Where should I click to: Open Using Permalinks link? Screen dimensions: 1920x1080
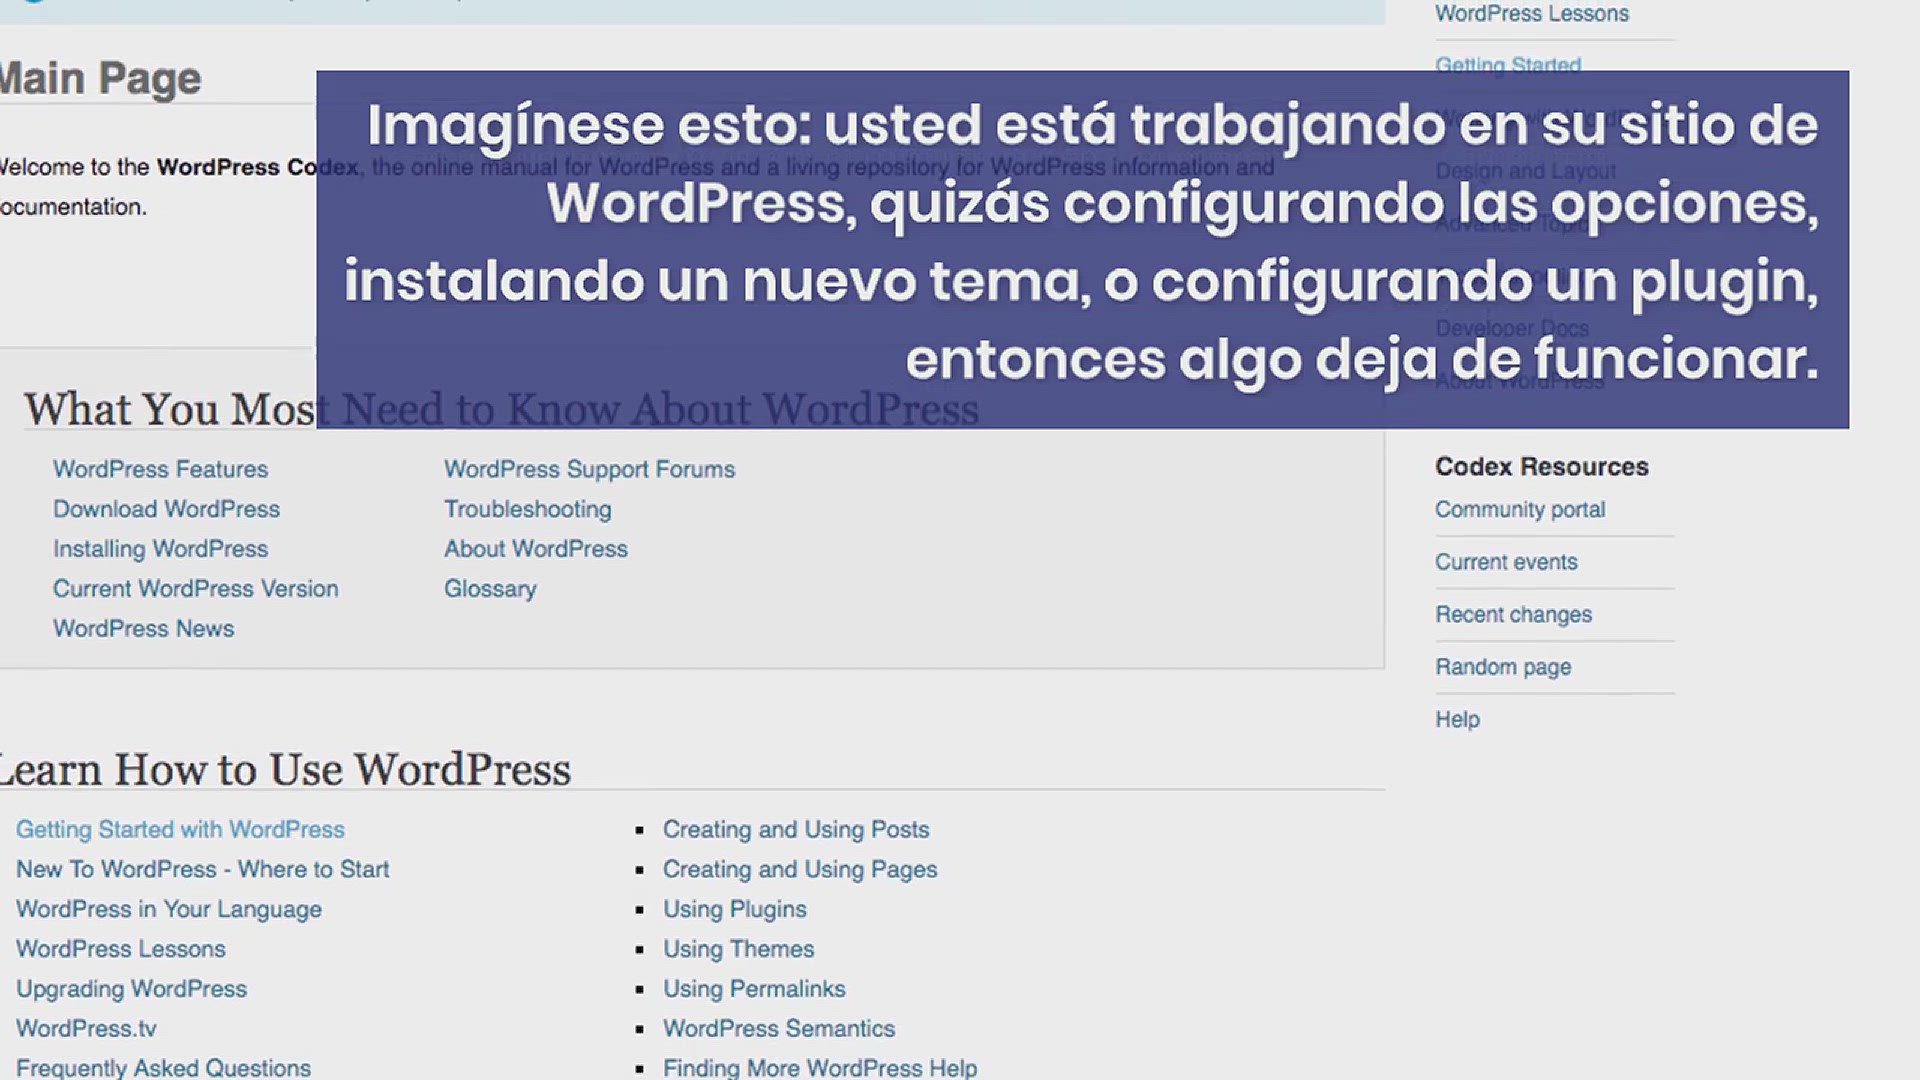pos(753,989)
